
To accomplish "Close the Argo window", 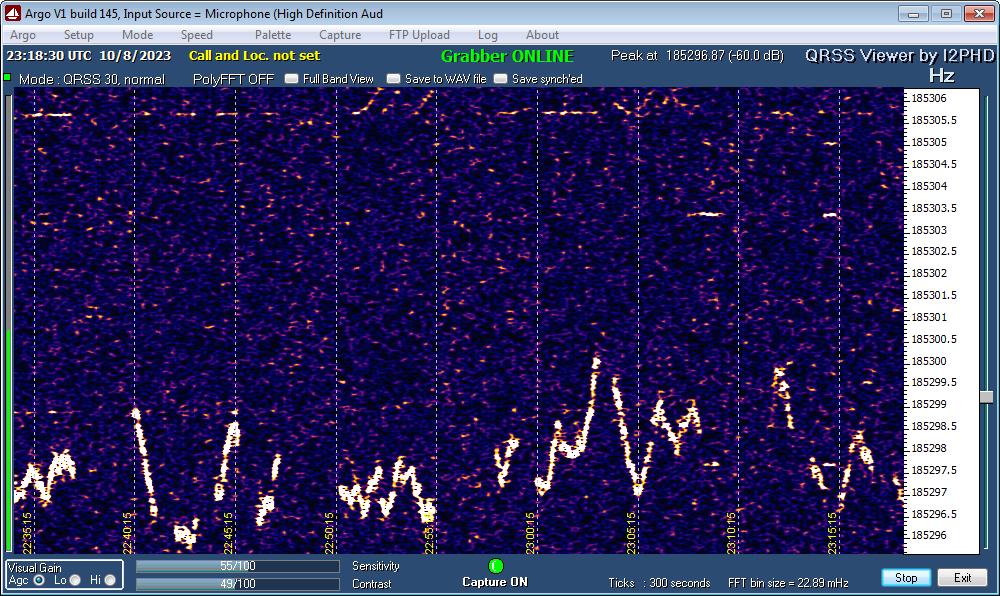I will click(x=980, y=13).
